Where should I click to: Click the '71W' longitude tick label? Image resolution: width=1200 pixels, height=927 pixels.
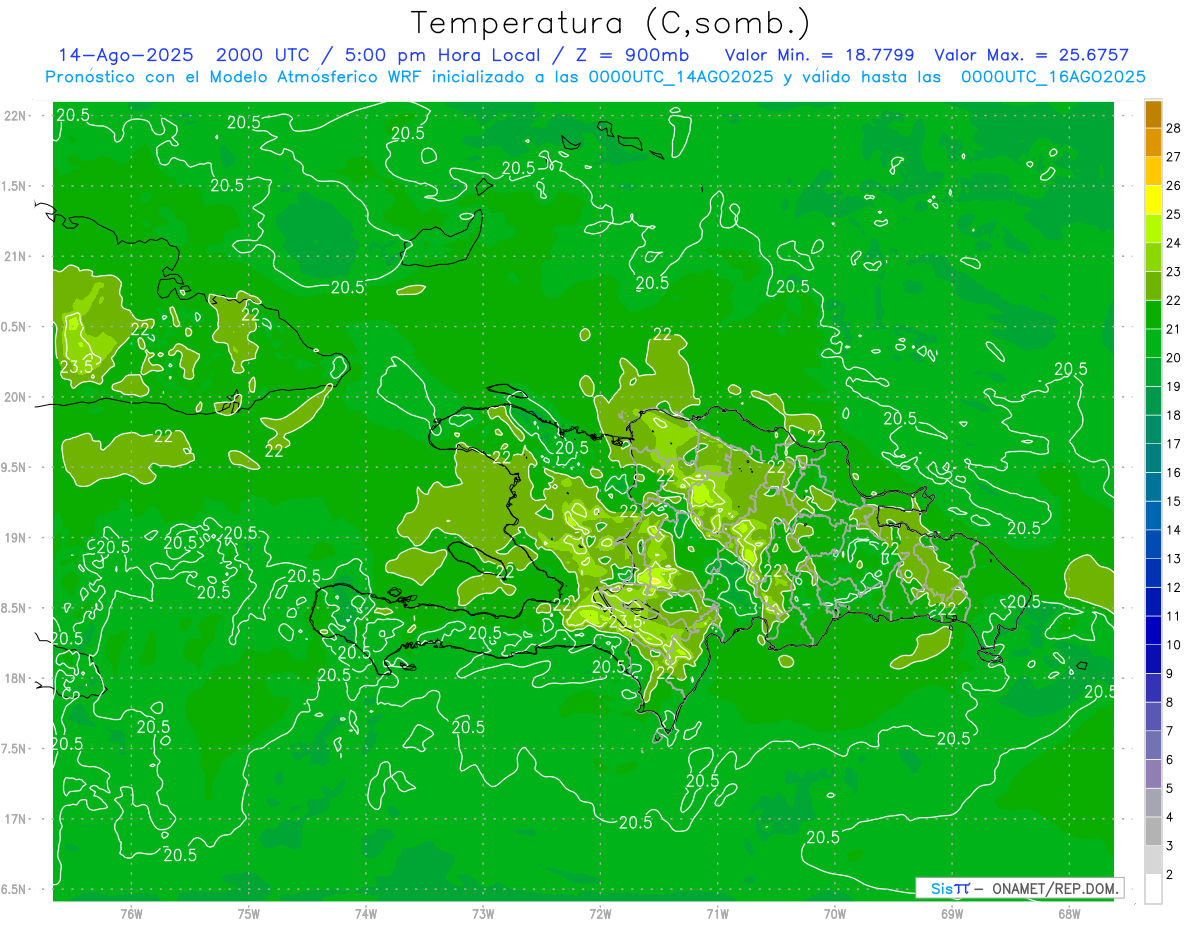point(717,914)
